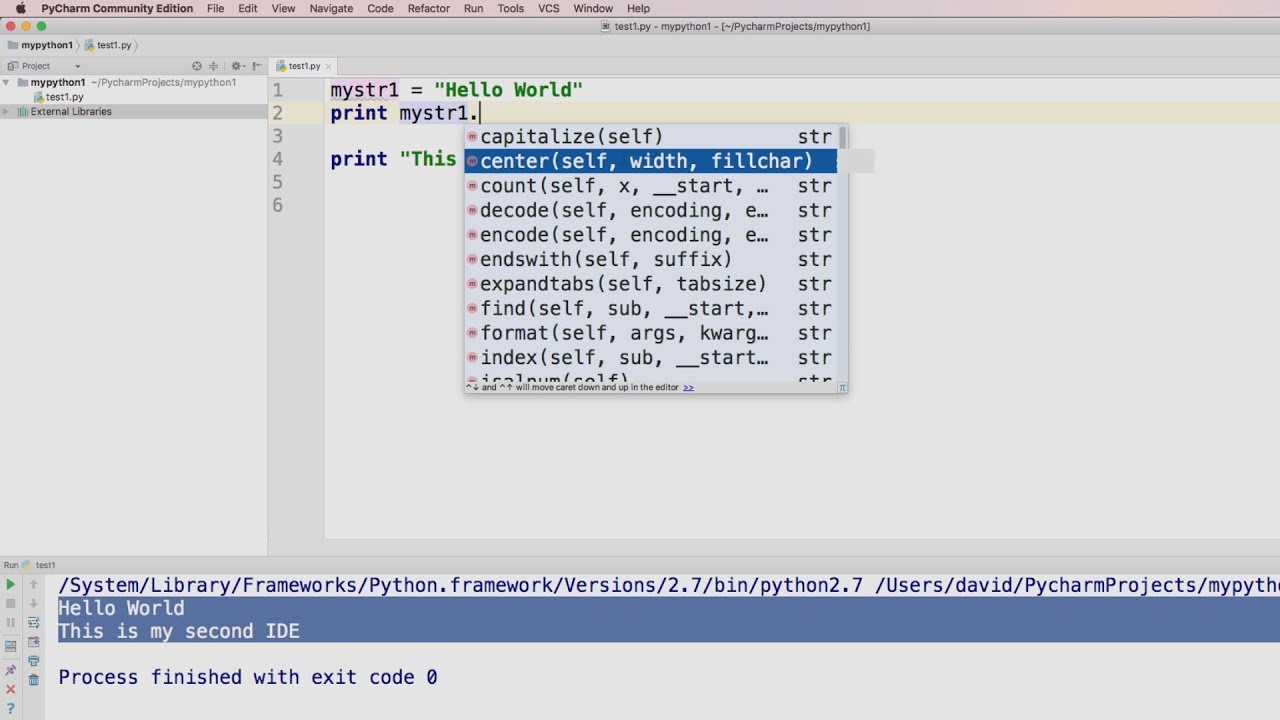Click the scroll from source target icon

(197, 66)
